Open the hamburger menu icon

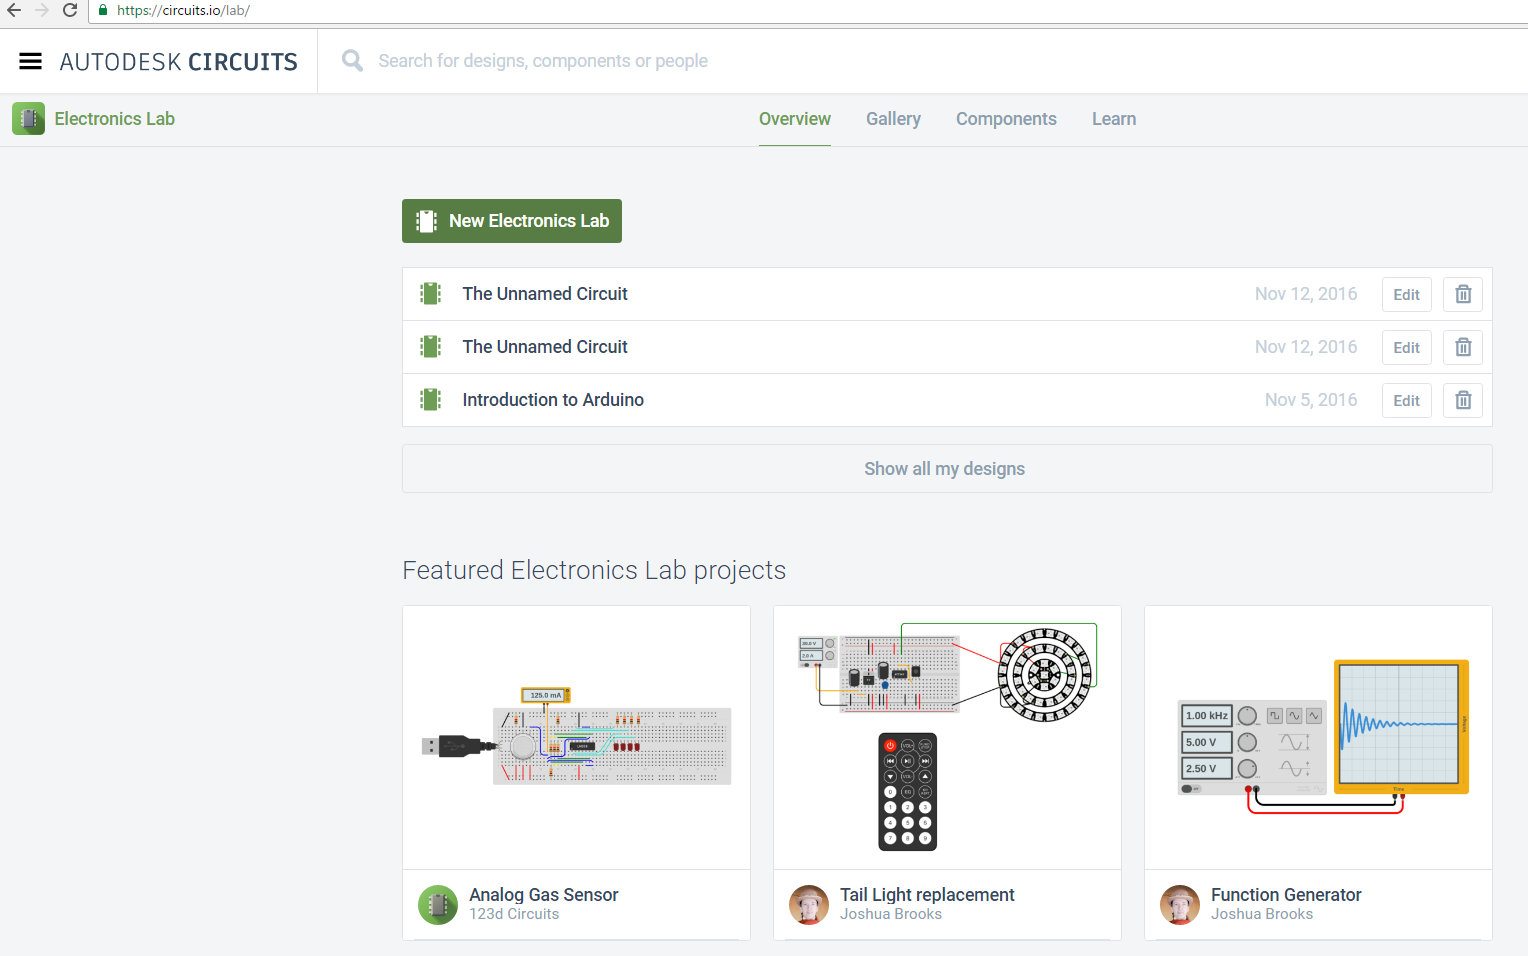tap(31, 61)
